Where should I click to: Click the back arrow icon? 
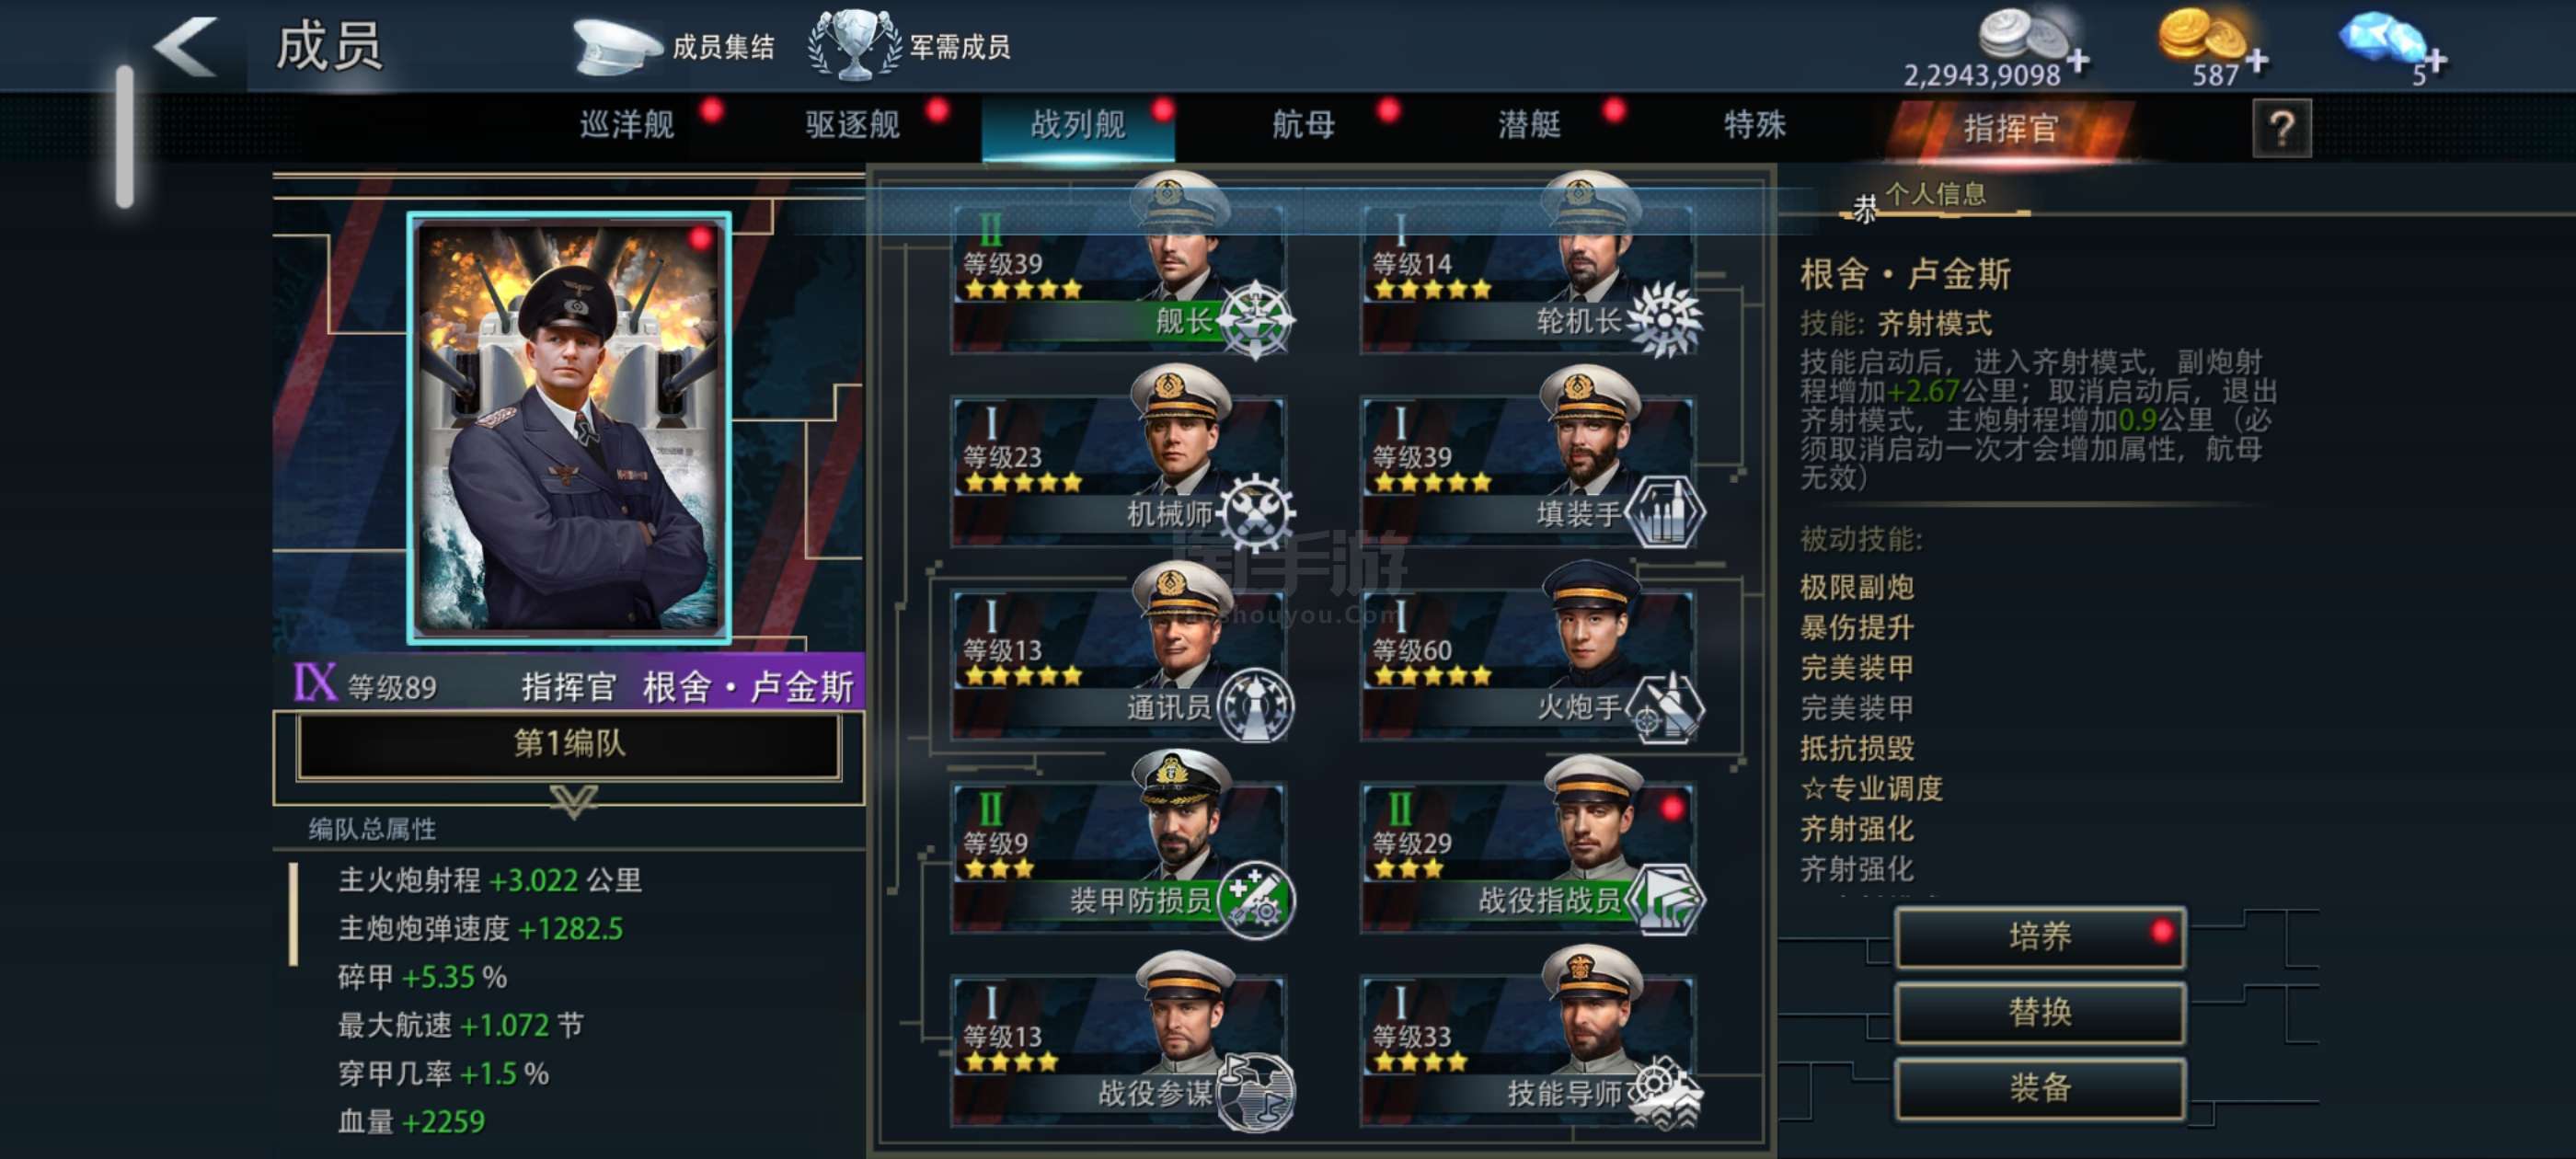pyautogui.click(x=186, y=47)
